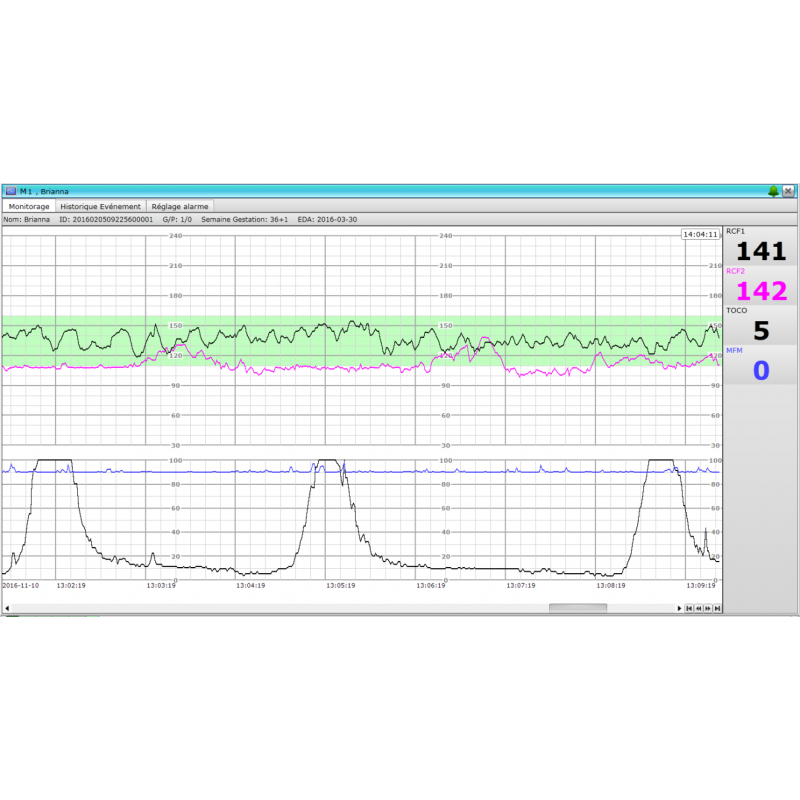Click the 2016-11-10 date label on the time axis

pyautogui.click(x=21, y=586)
